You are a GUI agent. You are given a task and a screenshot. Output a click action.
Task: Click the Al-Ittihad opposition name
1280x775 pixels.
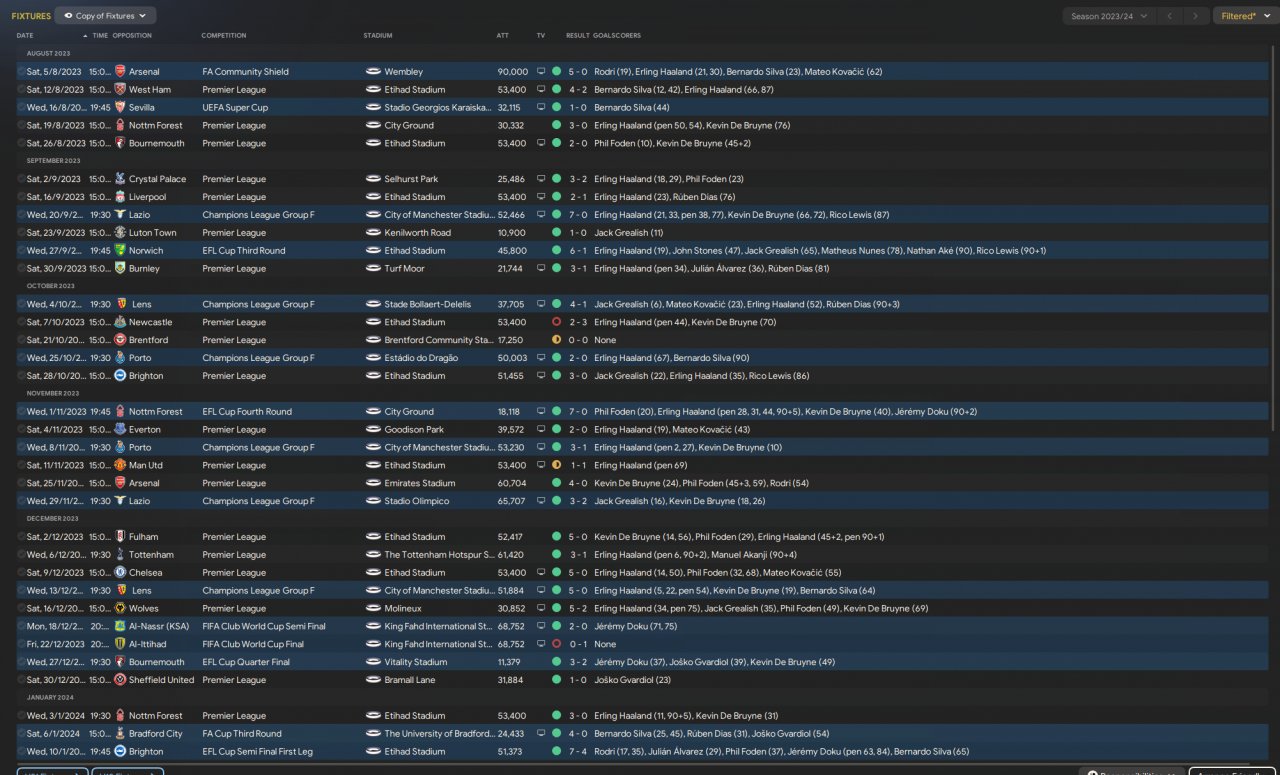point(148,644)
